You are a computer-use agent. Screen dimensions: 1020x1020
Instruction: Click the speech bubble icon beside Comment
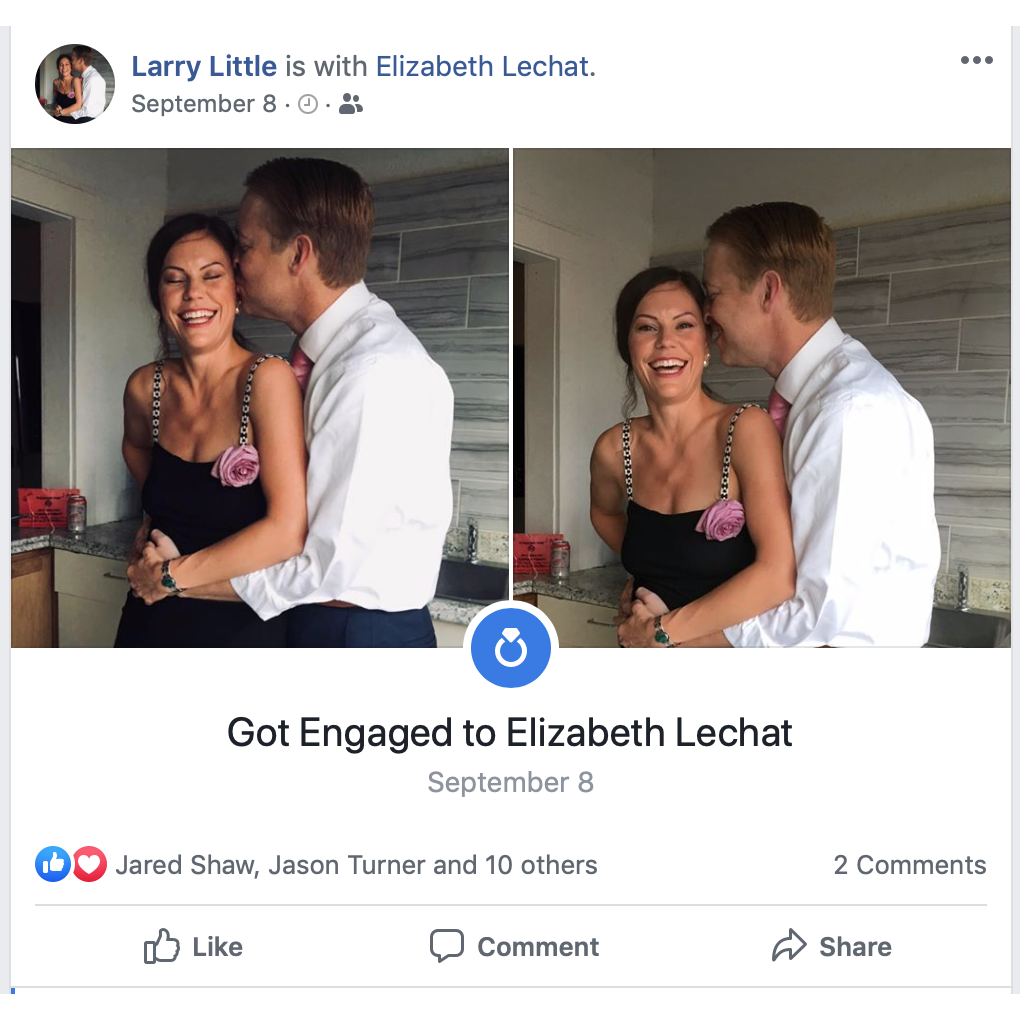click(x=448, y=945)
